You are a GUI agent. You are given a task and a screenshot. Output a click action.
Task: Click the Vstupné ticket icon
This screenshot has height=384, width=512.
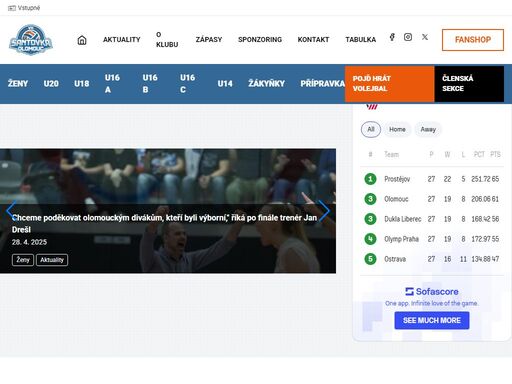[12, 8]
